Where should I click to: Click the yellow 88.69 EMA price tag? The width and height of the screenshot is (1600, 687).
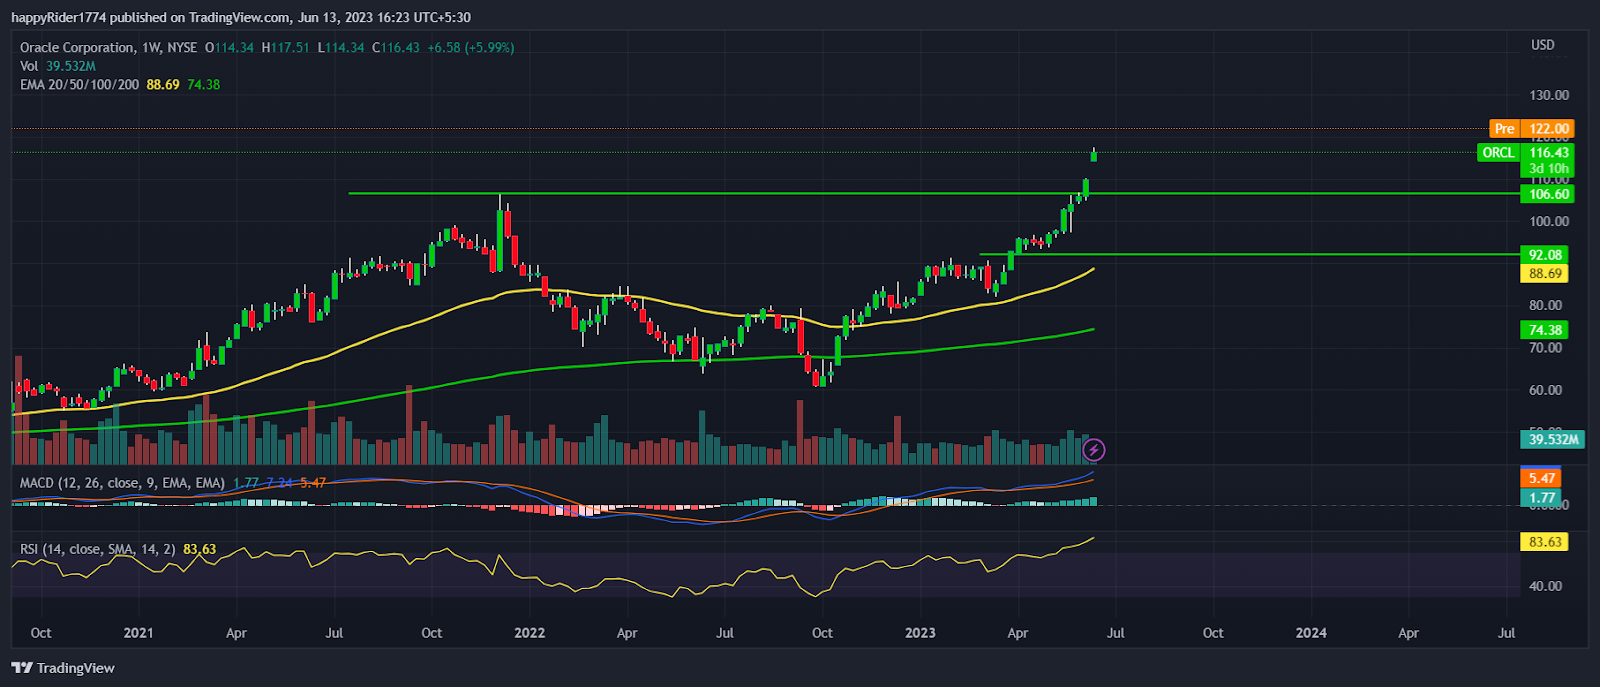[1544, 274]
